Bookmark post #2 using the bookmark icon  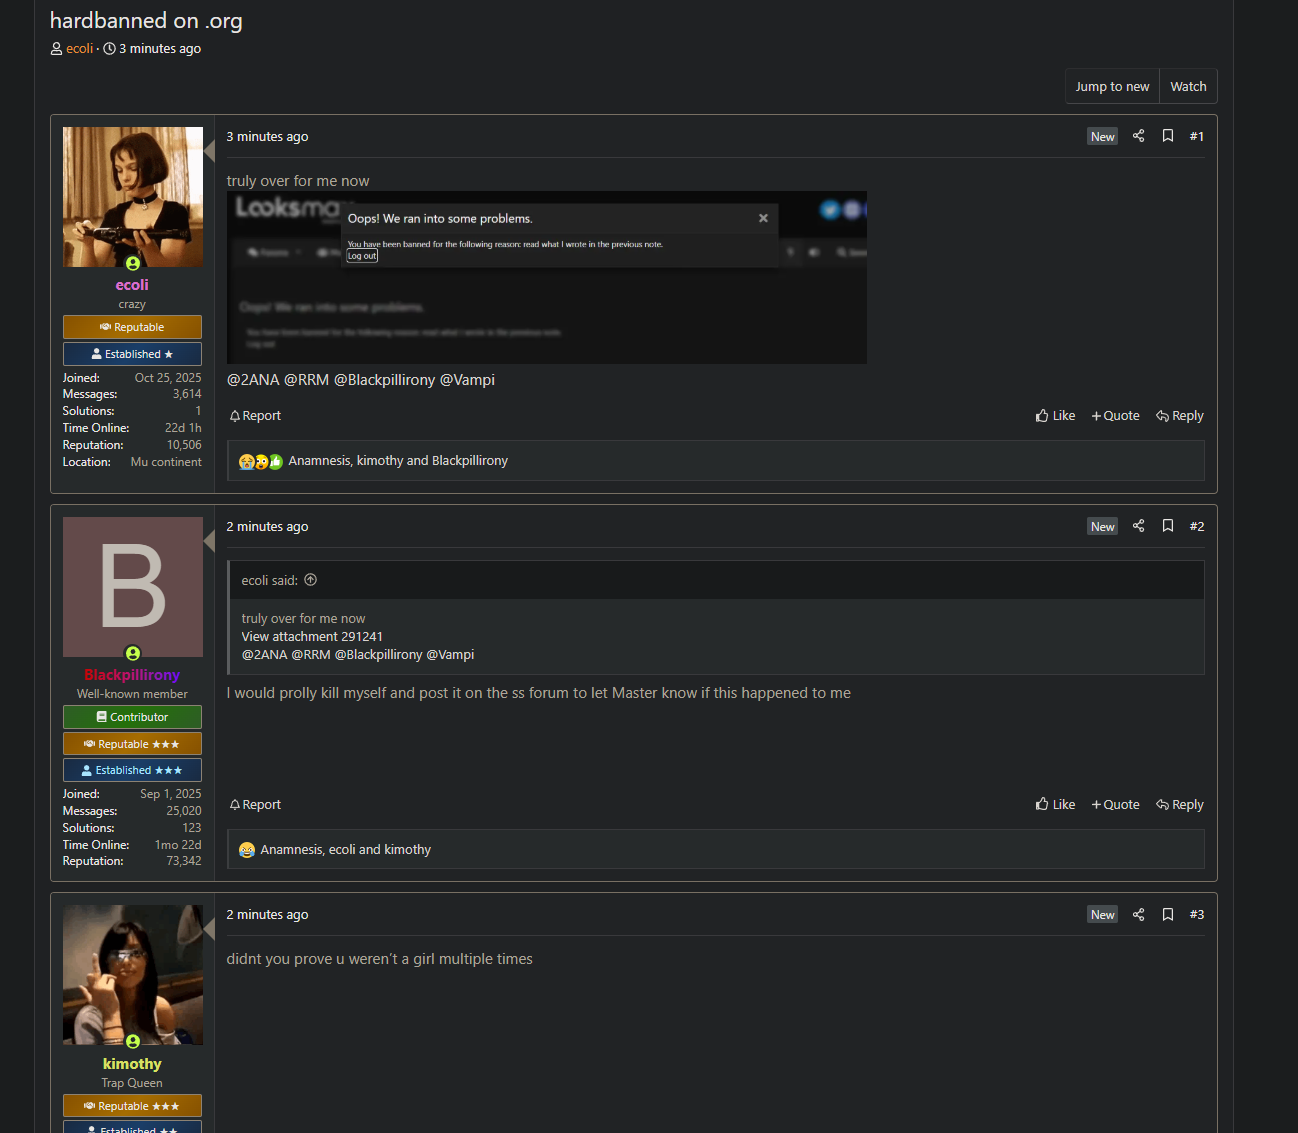tap(1167, 526)
